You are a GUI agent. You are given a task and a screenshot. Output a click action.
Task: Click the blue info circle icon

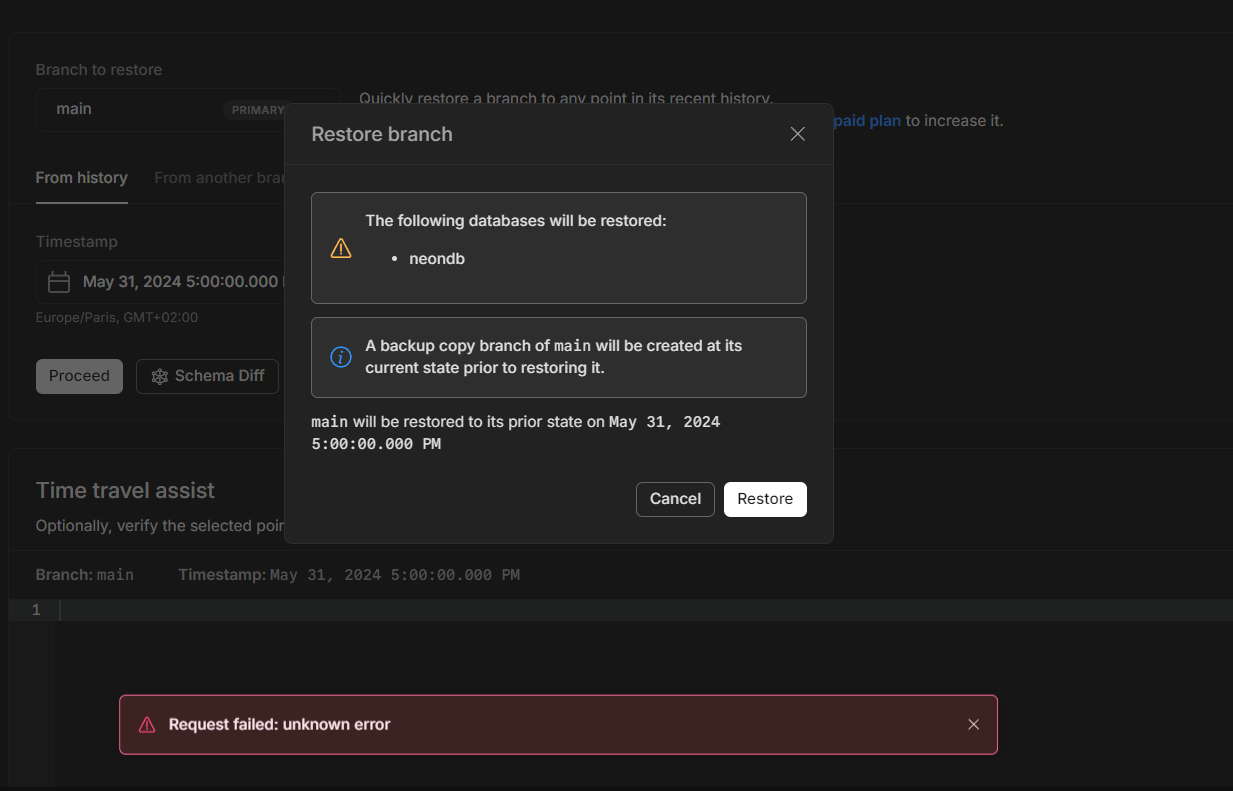point(341,357)
